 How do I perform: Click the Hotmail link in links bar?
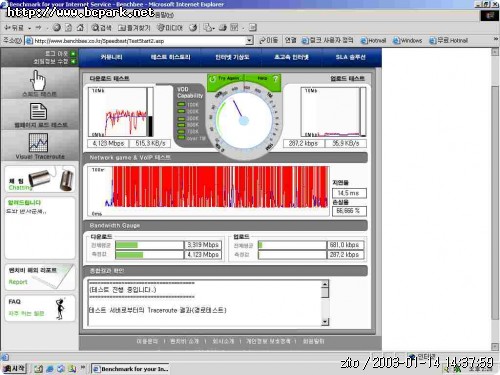[373, 41]
